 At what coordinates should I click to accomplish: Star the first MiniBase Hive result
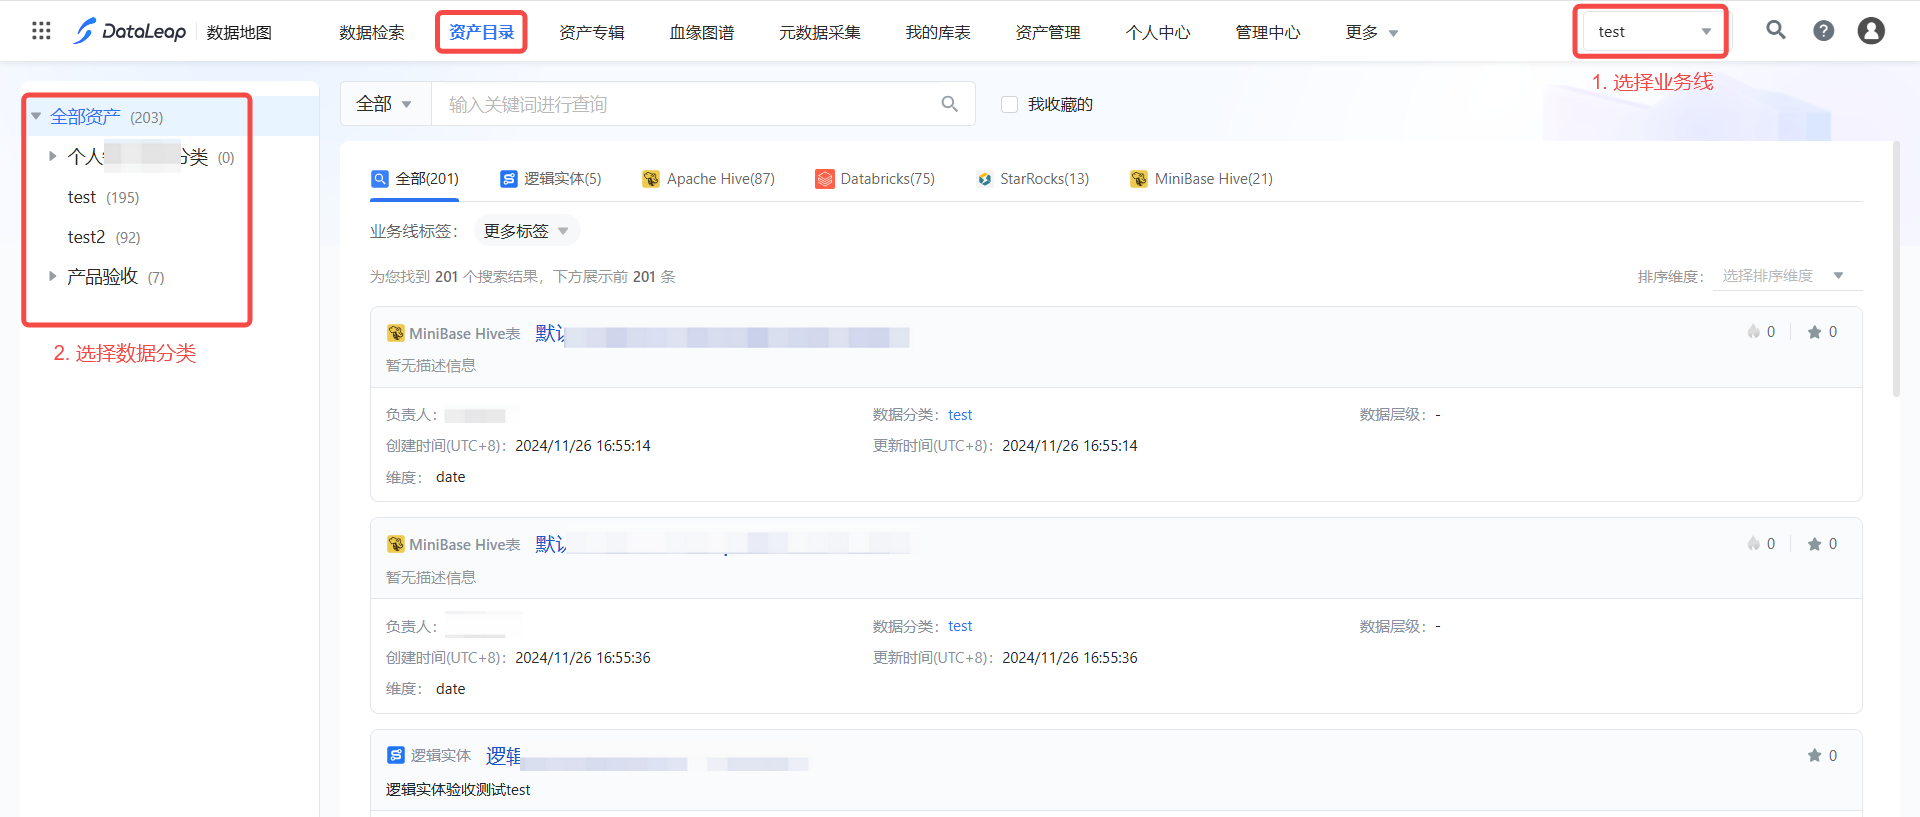pos(1814,332)
